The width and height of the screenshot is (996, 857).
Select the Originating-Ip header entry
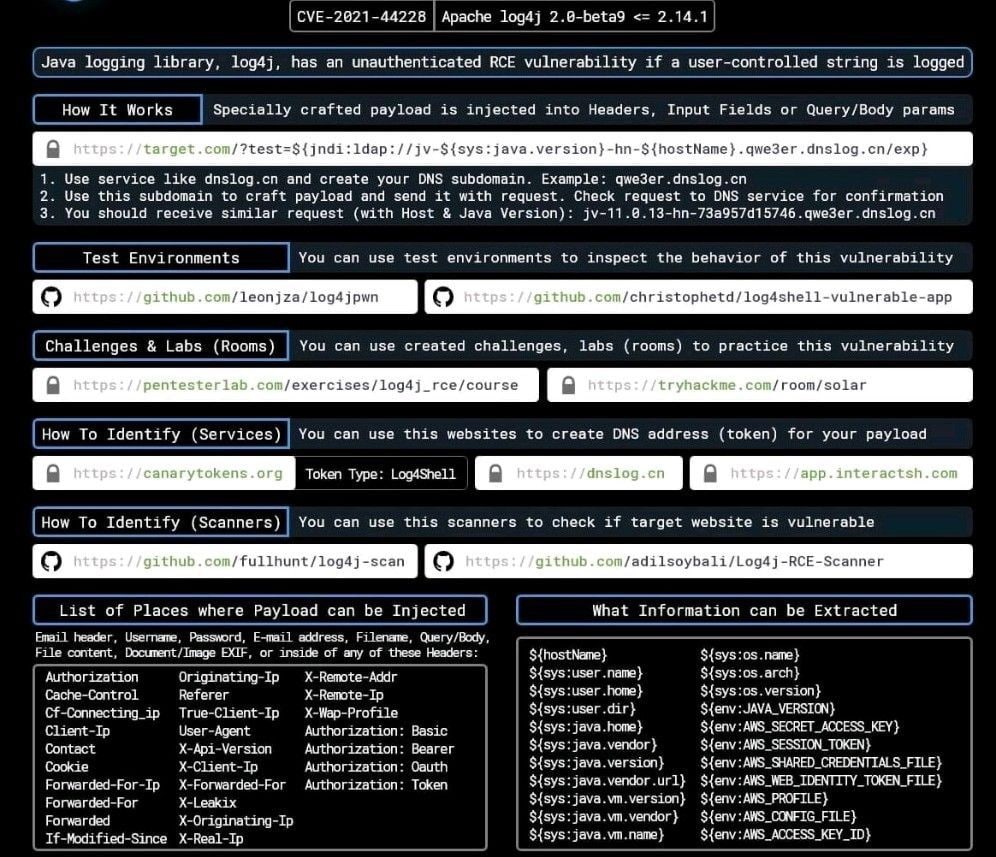tap(229, 677)
